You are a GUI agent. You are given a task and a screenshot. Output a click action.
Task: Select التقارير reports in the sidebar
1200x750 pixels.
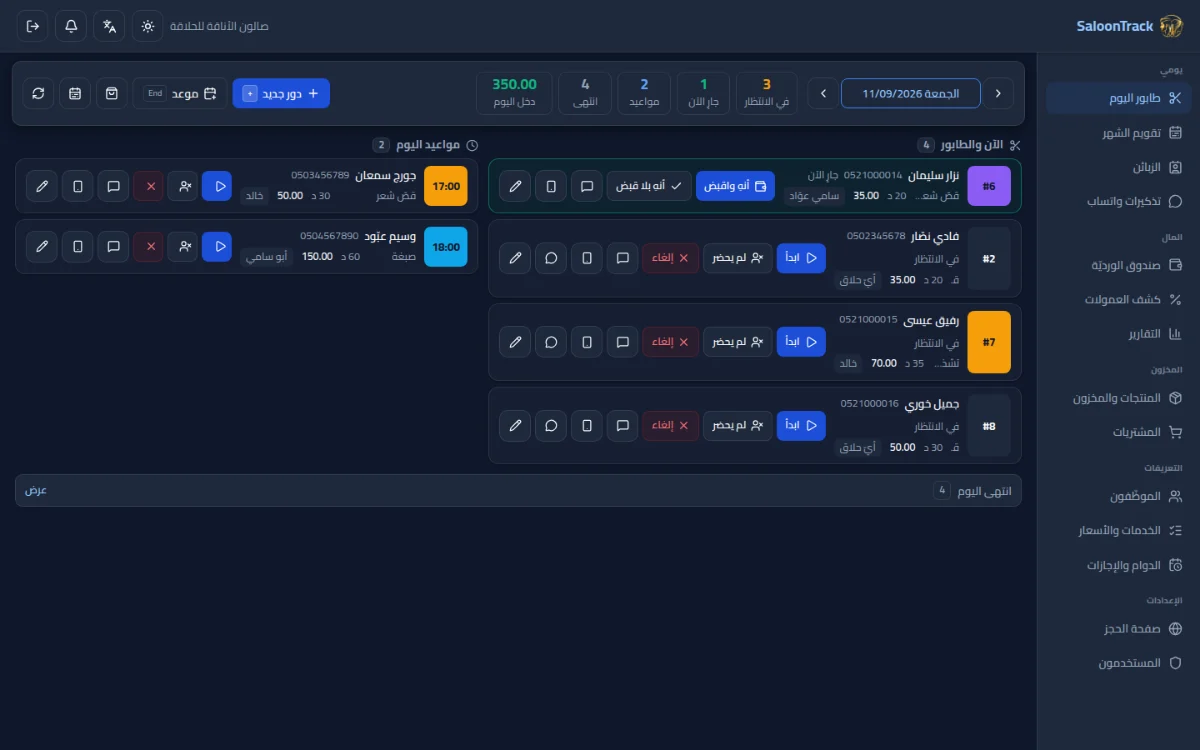coord(1118,334)
